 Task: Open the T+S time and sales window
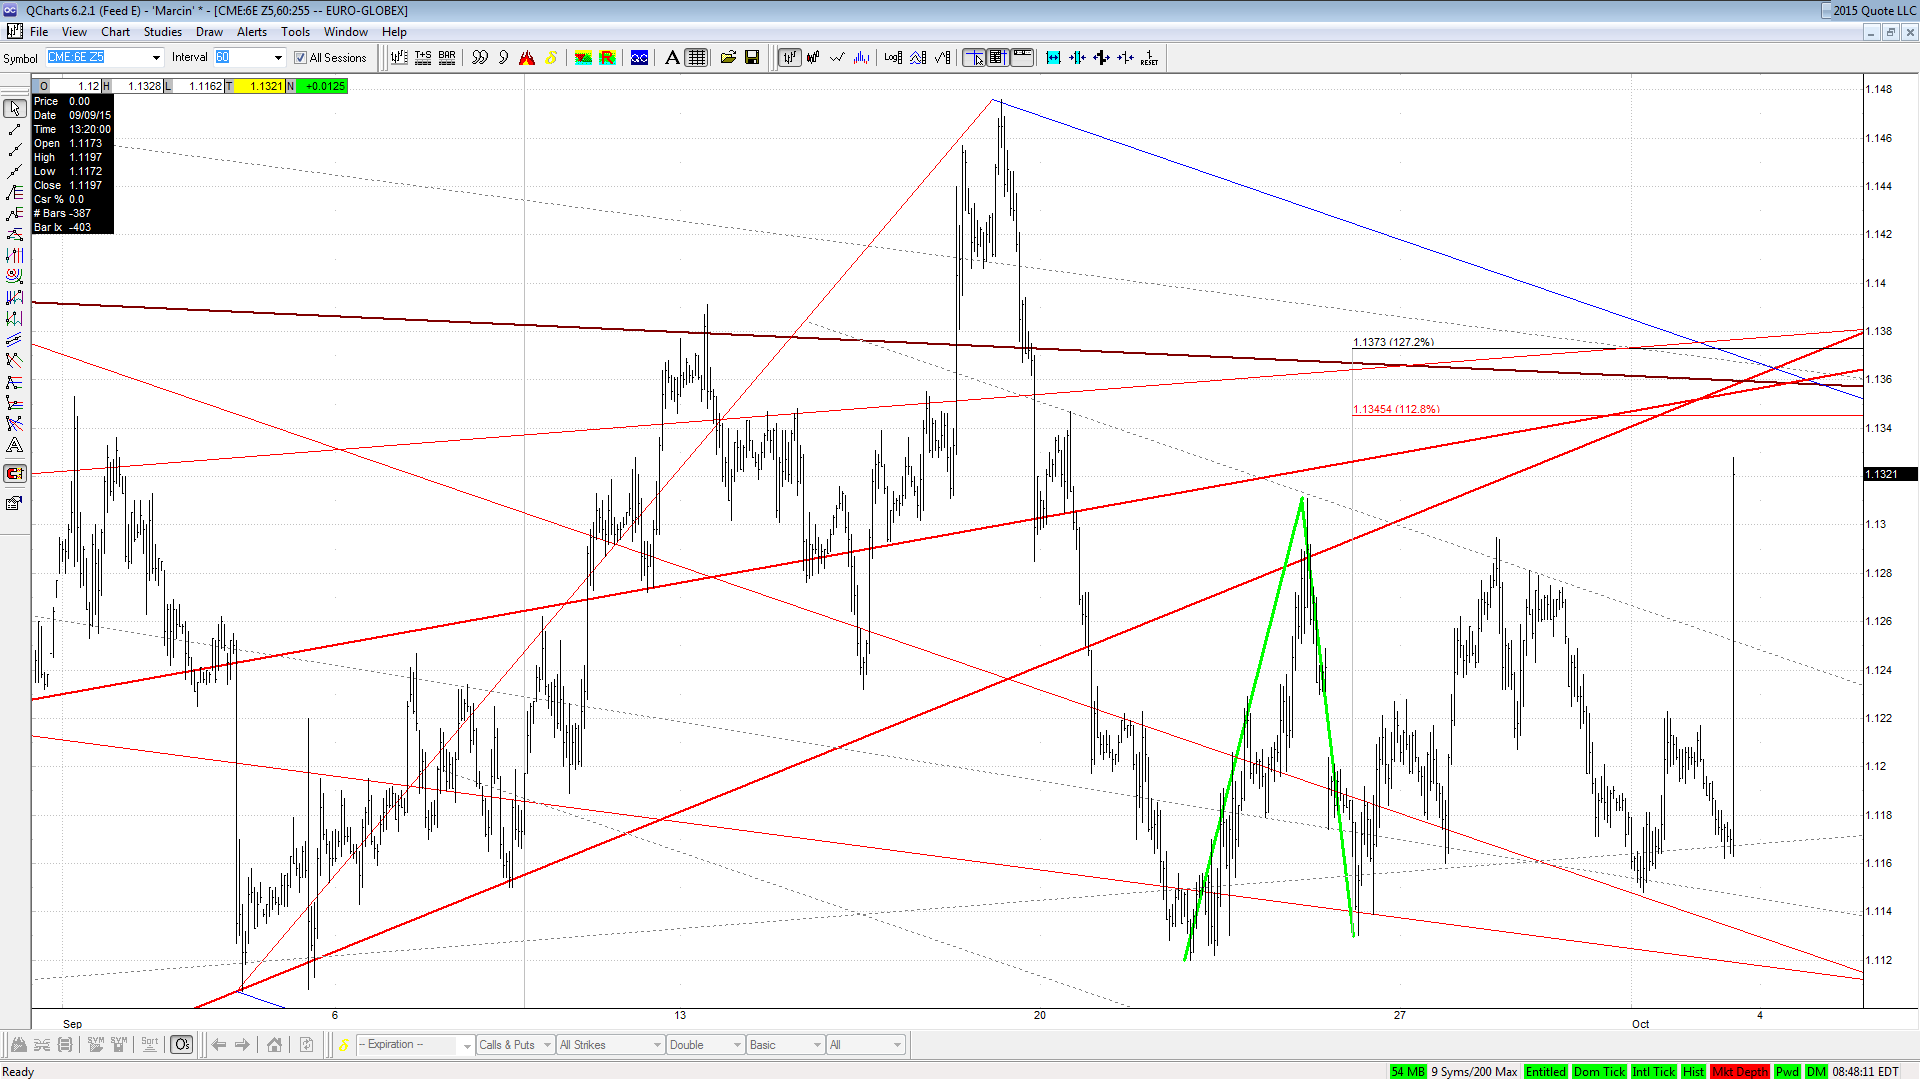point(423,58)
